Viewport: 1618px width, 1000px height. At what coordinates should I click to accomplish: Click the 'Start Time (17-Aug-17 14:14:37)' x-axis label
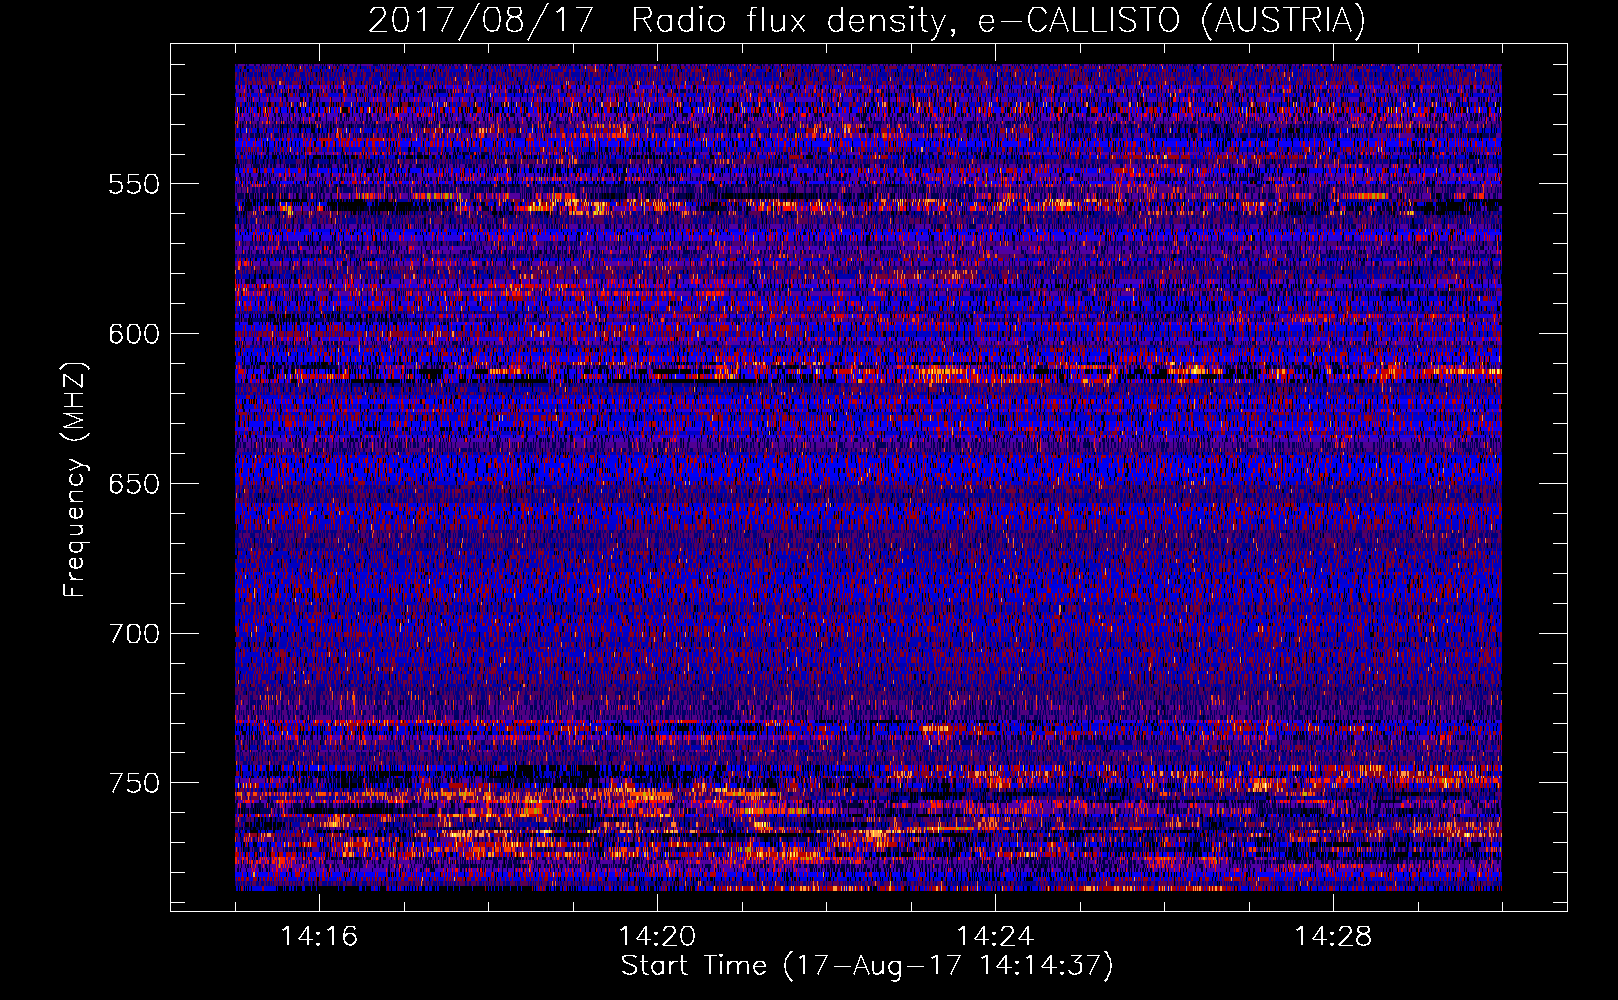click(867, 966)
